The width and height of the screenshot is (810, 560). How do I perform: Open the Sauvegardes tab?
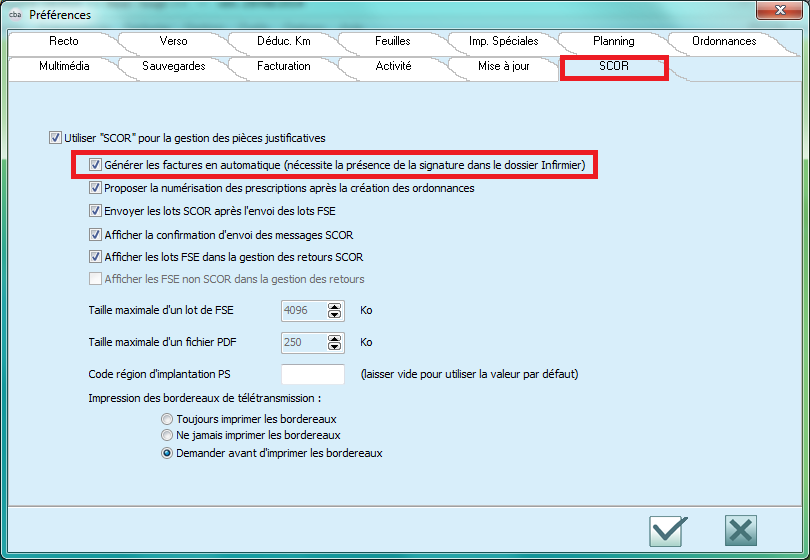coord(174,66)
